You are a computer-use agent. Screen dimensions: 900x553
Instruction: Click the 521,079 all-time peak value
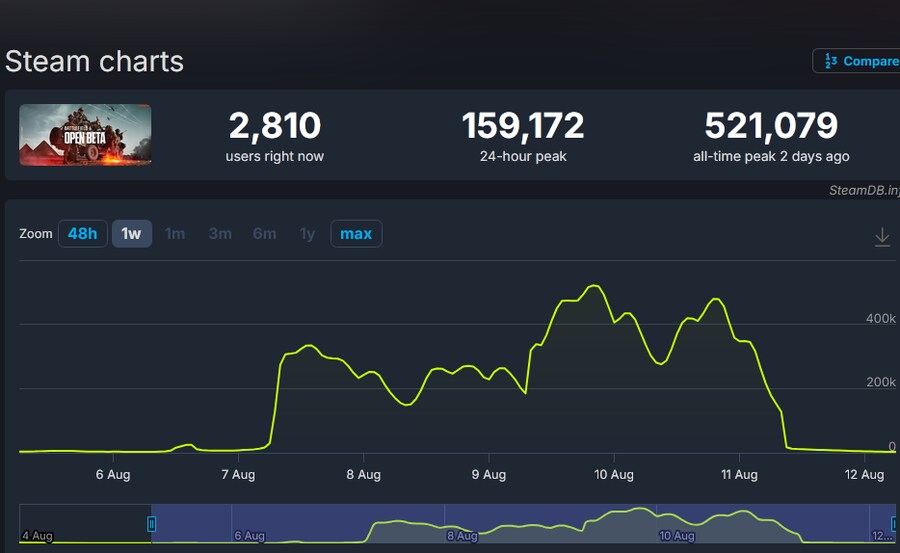tap(771, 125)
